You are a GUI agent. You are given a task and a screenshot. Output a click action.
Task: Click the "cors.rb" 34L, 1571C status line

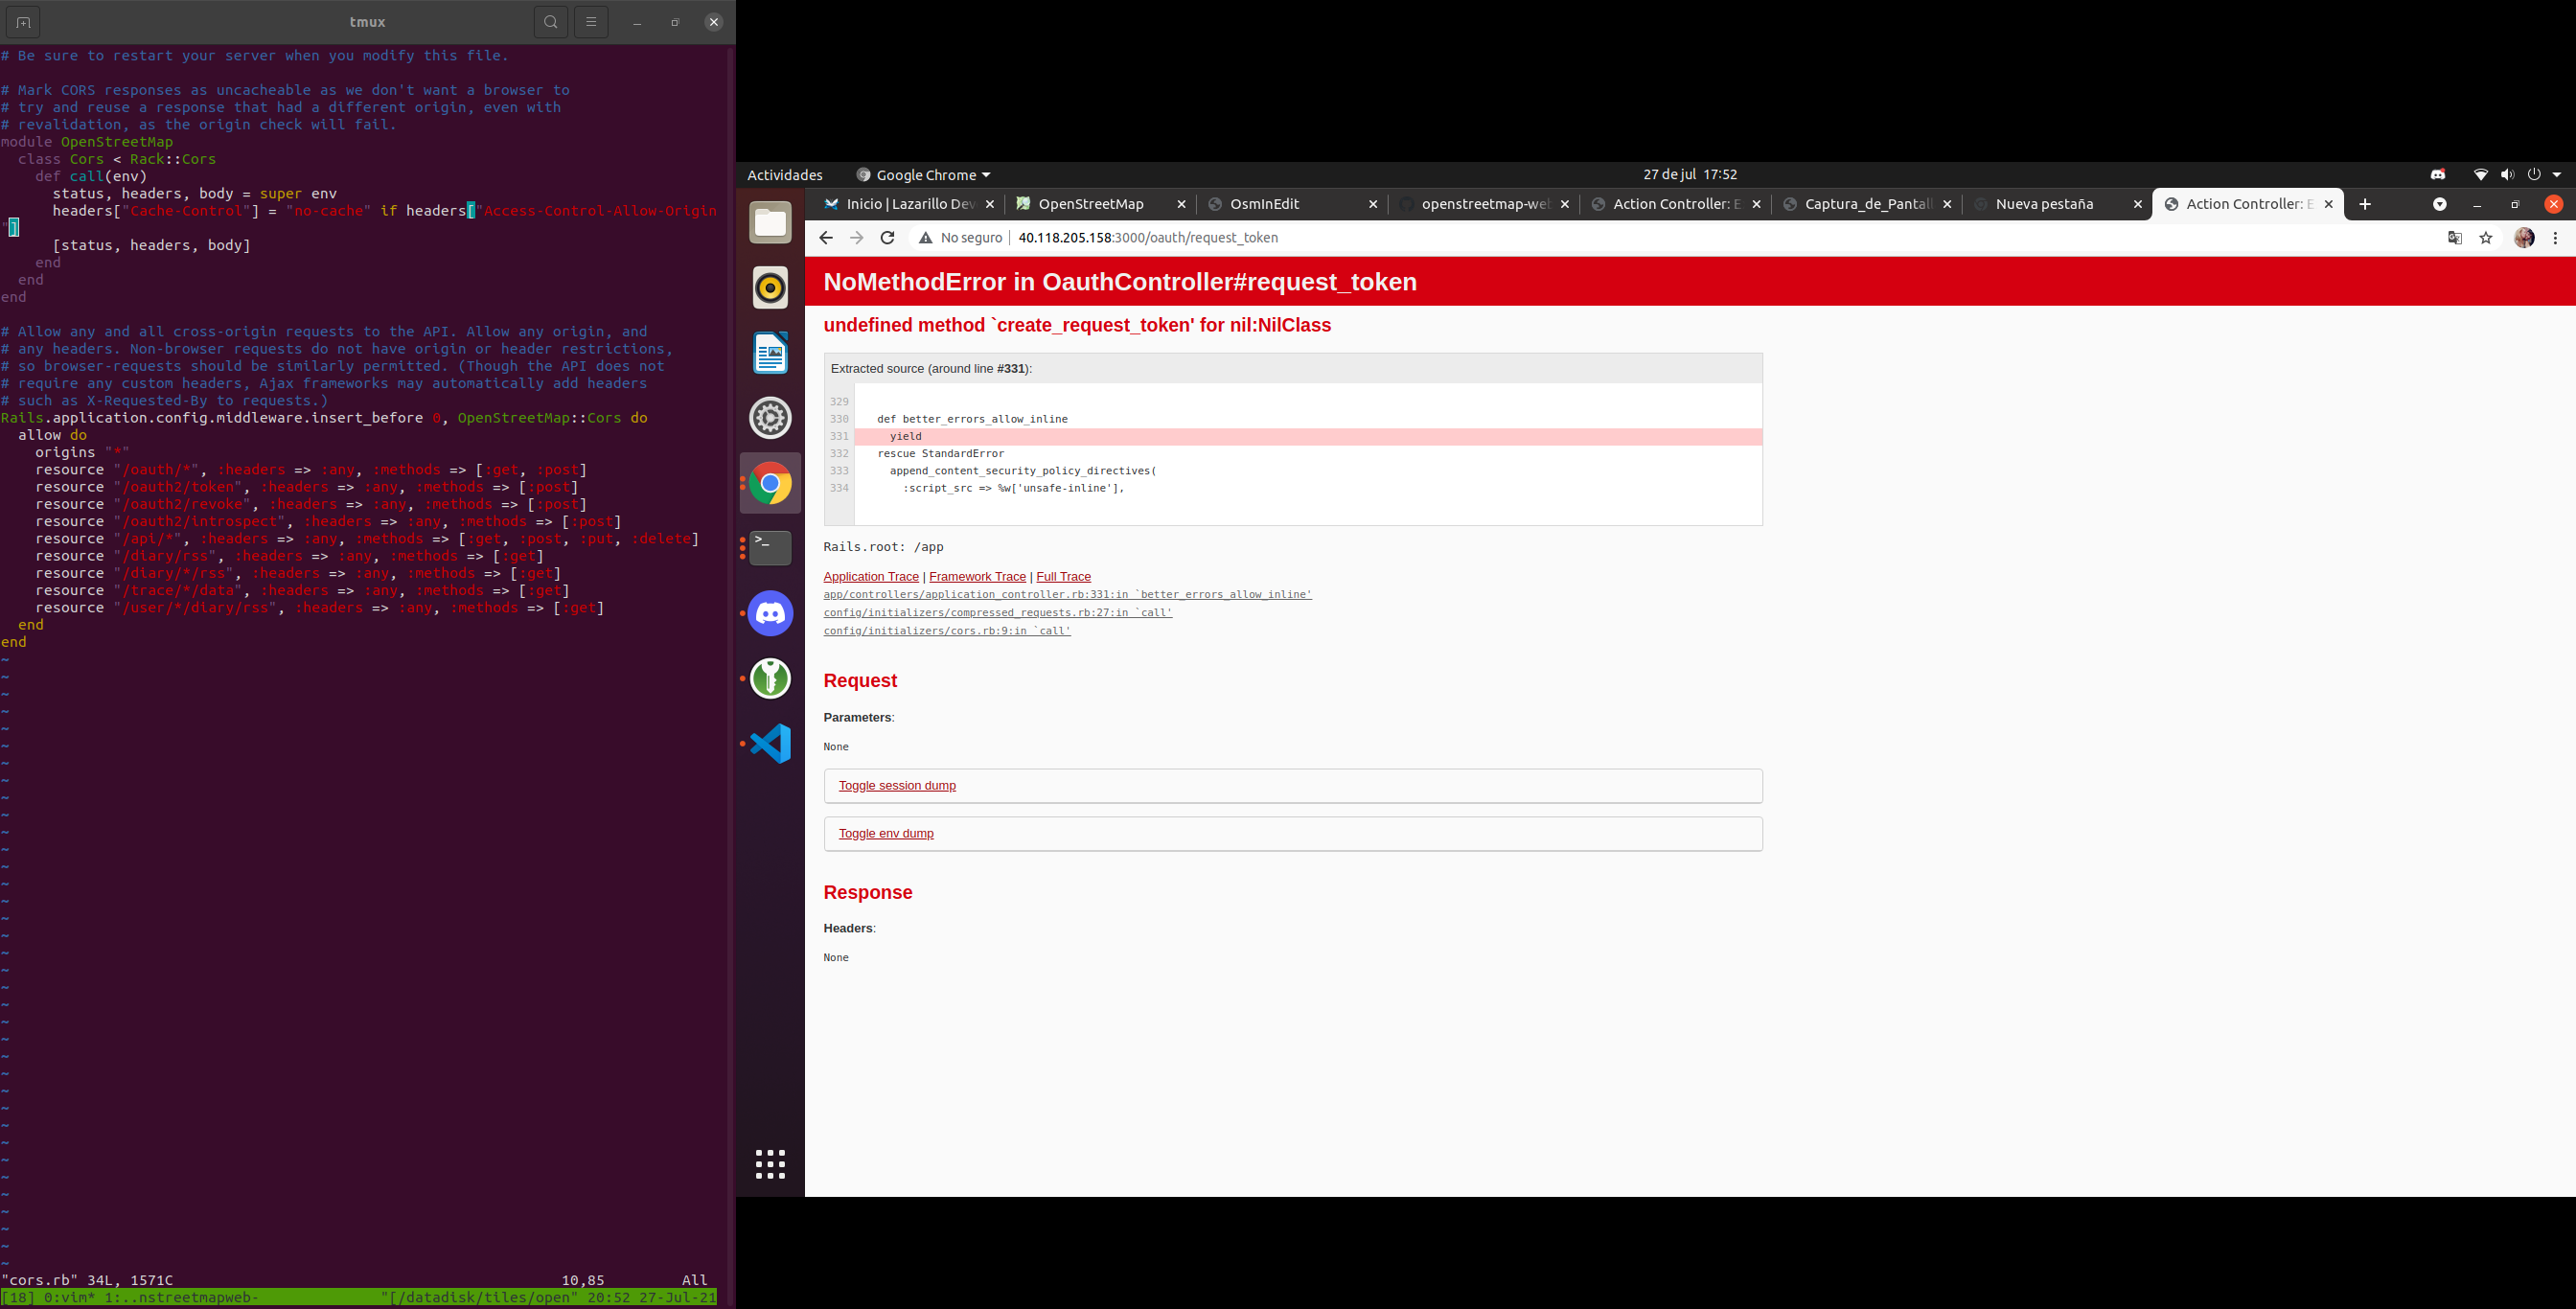[x=87, y=1281]
